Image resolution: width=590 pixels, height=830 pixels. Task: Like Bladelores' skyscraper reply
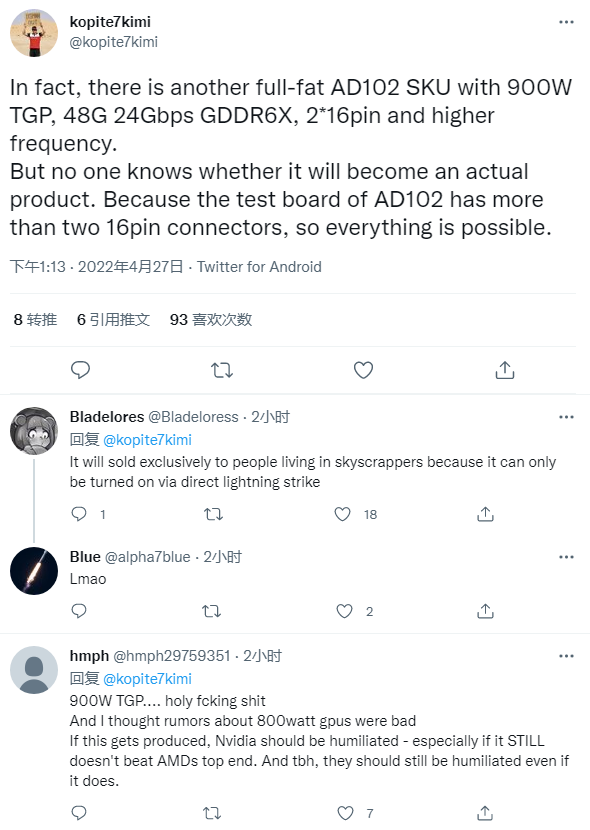(341, 513)
